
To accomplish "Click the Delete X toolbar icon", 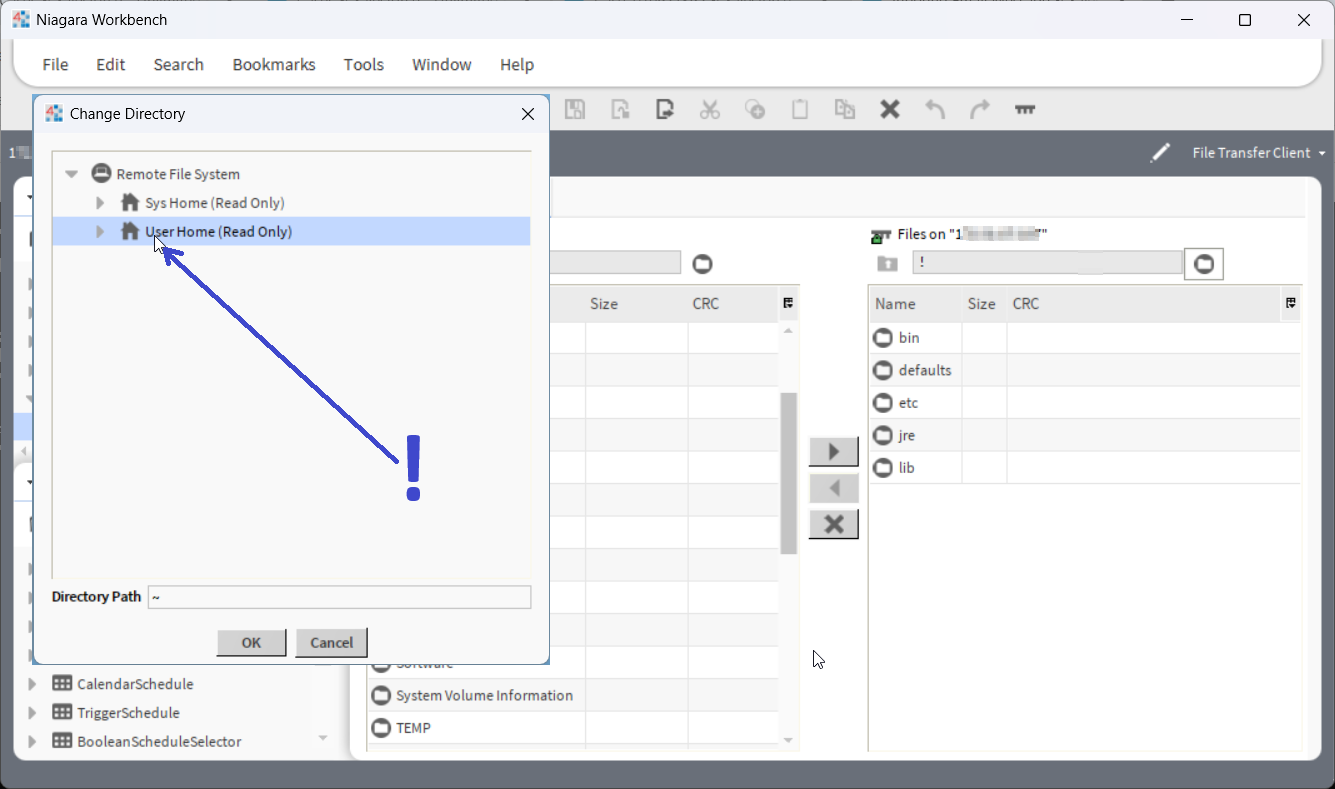I will click(890, 109).
